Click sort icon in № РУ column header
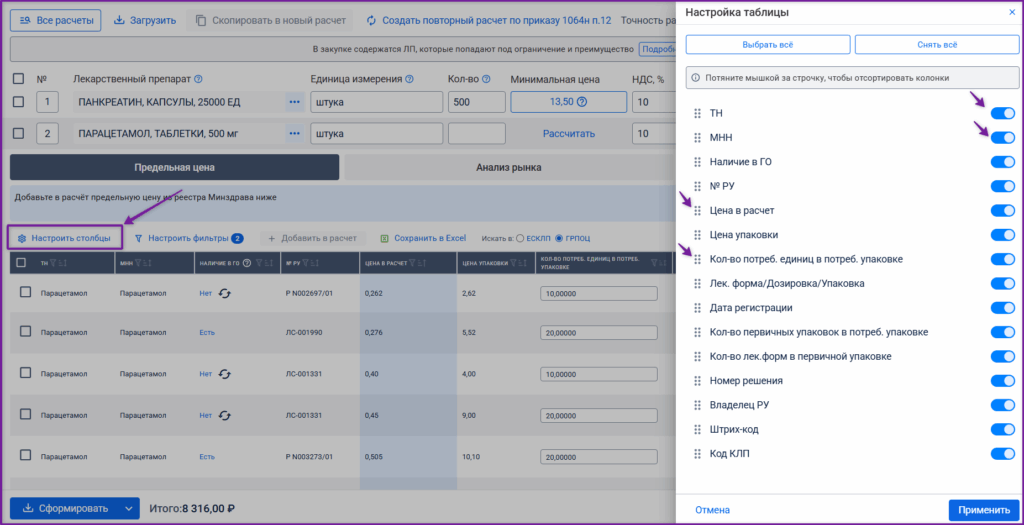1024x525 pixels. pyautogui.click(x=315, y=263)
